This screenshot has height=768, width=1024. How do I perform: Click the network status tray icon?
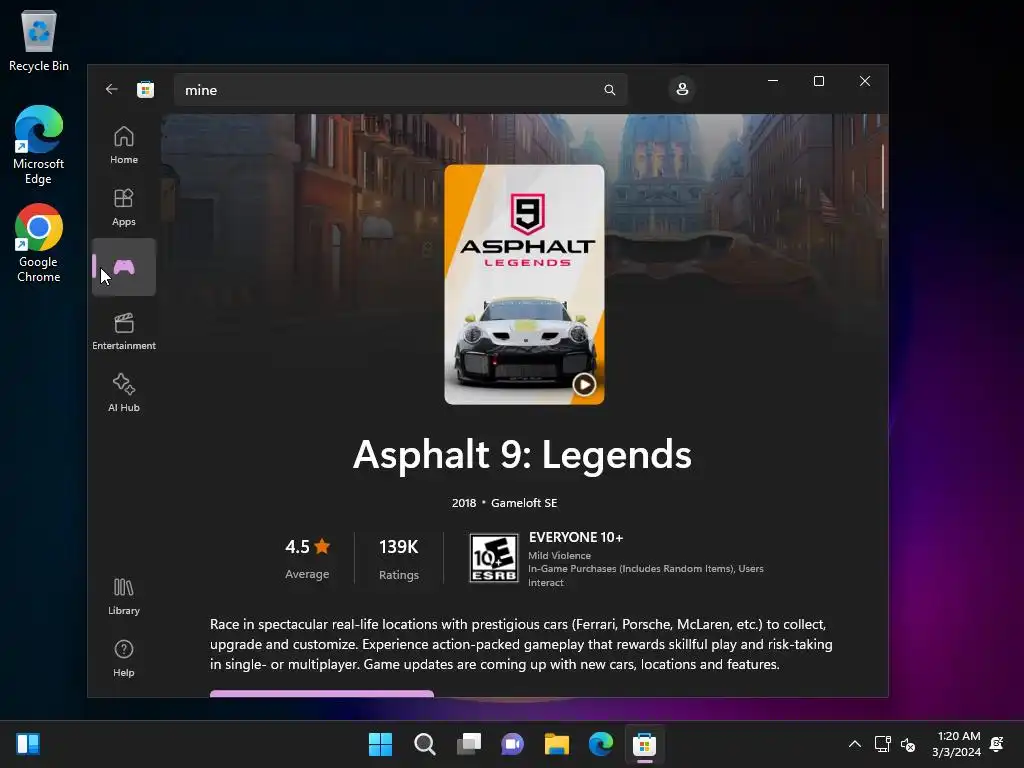[883, 744]
